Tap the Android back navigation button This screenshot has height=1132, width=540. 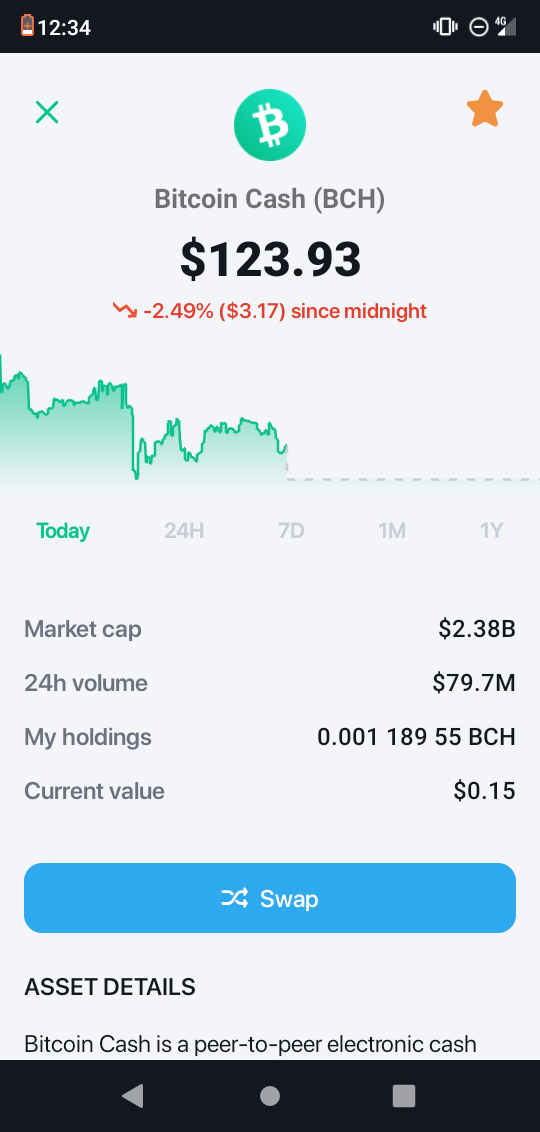[x=133, y=1096]
